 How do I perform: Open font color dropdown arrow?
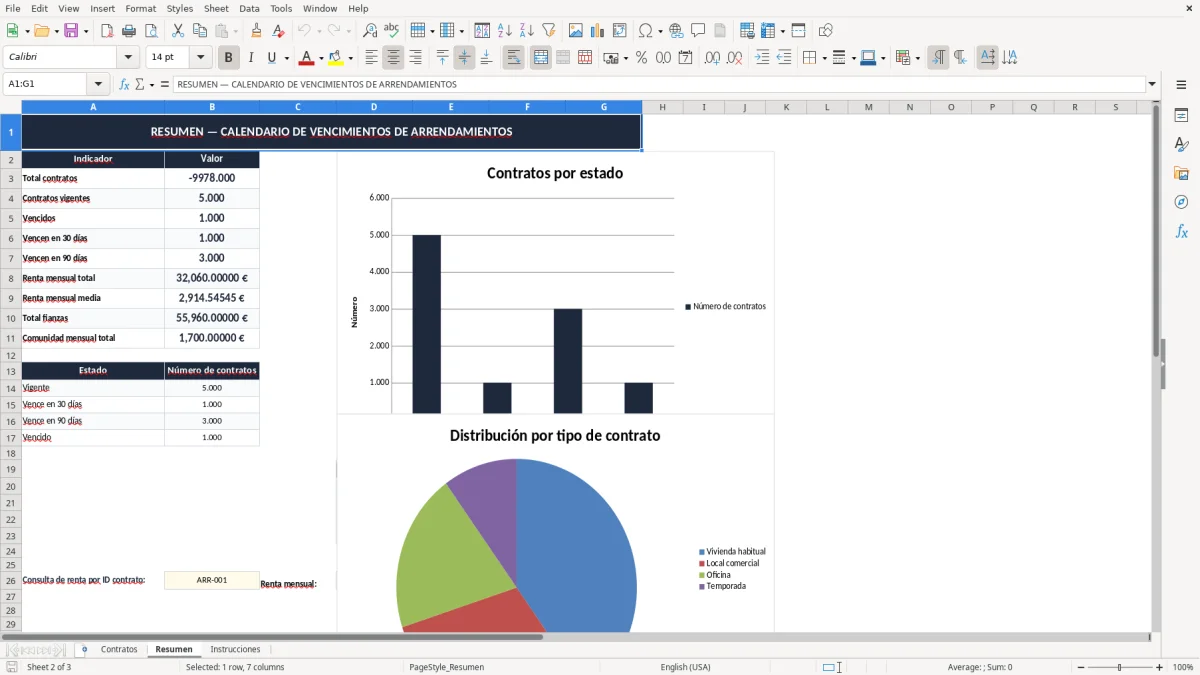click(x=321, y=58)
